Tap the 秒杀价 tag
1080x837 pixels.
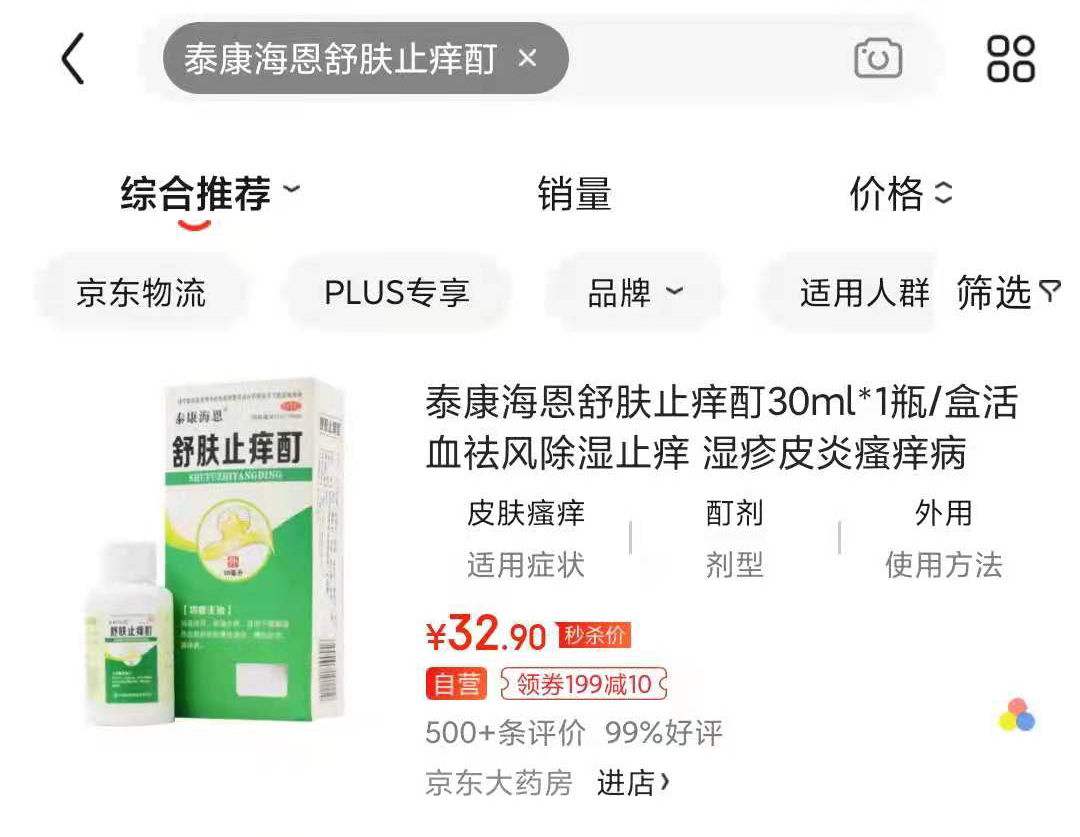[x=594, y=634]
